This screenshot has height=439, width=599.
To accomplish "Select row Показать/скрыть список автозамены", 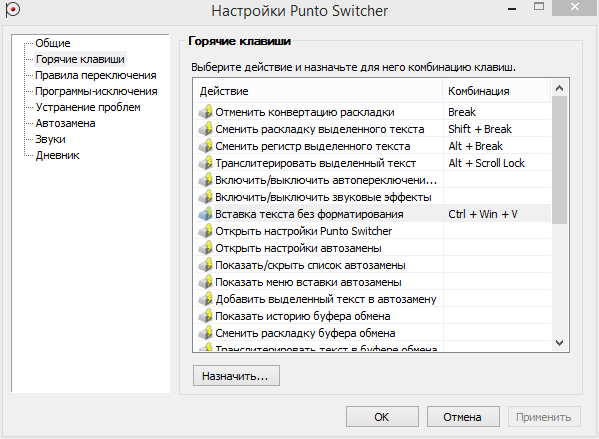I will coord(372,265).
